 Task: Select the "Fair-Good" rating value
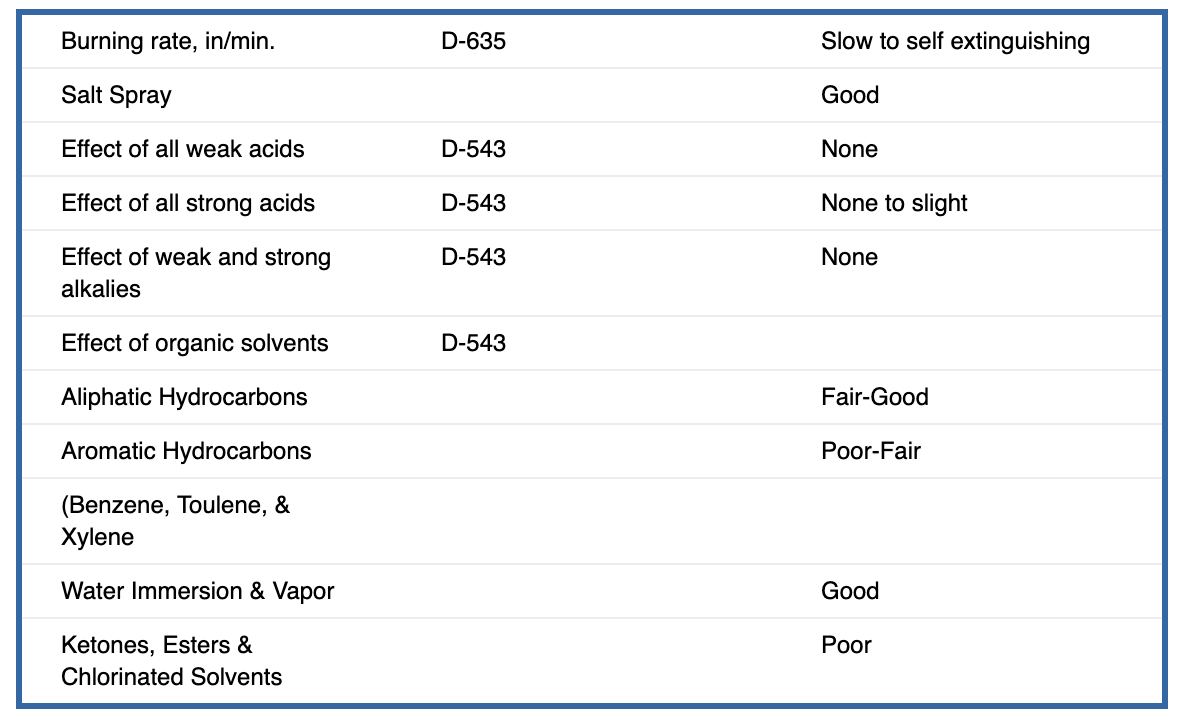(x=875, y=397)
